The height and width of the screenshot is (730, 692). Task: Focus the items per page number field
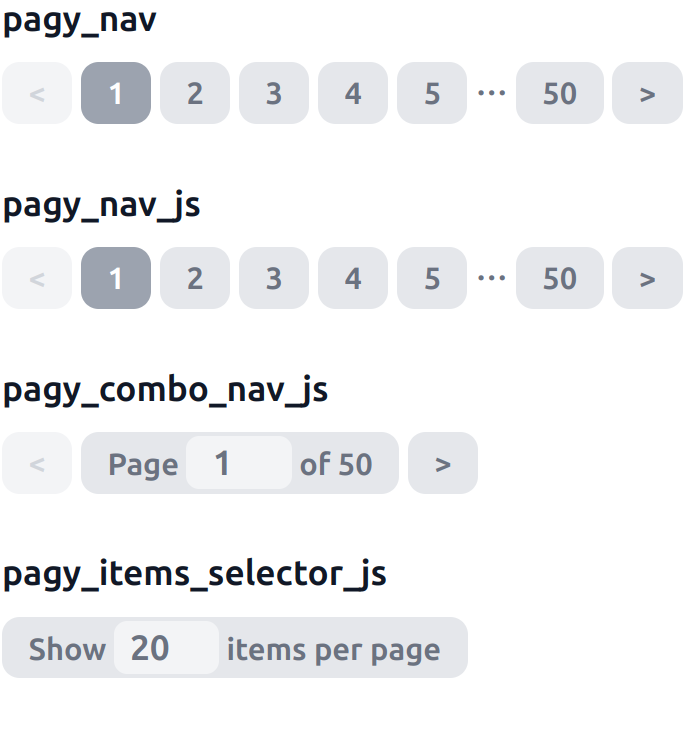point(166,648)
